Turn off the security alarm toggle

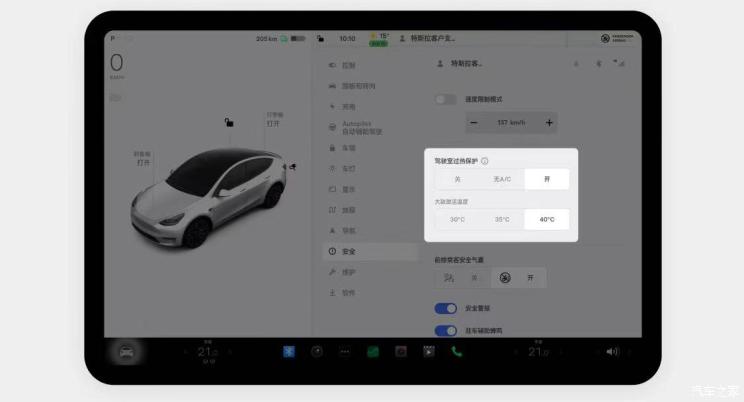pos(446,309)
